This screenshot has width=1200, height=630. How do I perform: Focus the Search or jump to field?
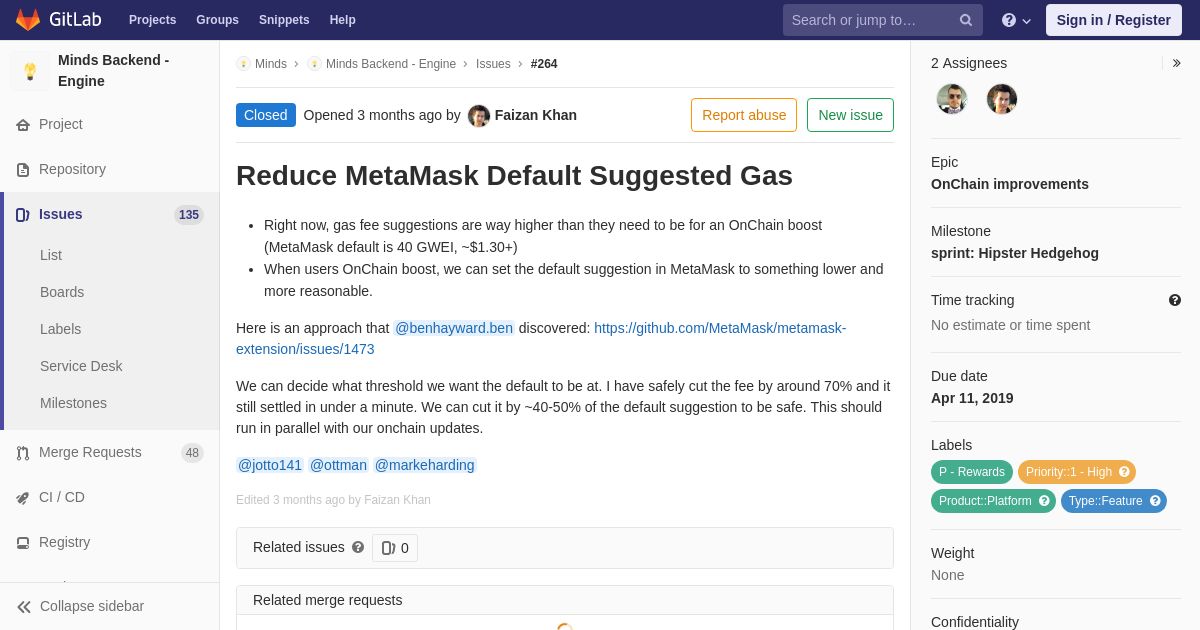coord(870,20)
